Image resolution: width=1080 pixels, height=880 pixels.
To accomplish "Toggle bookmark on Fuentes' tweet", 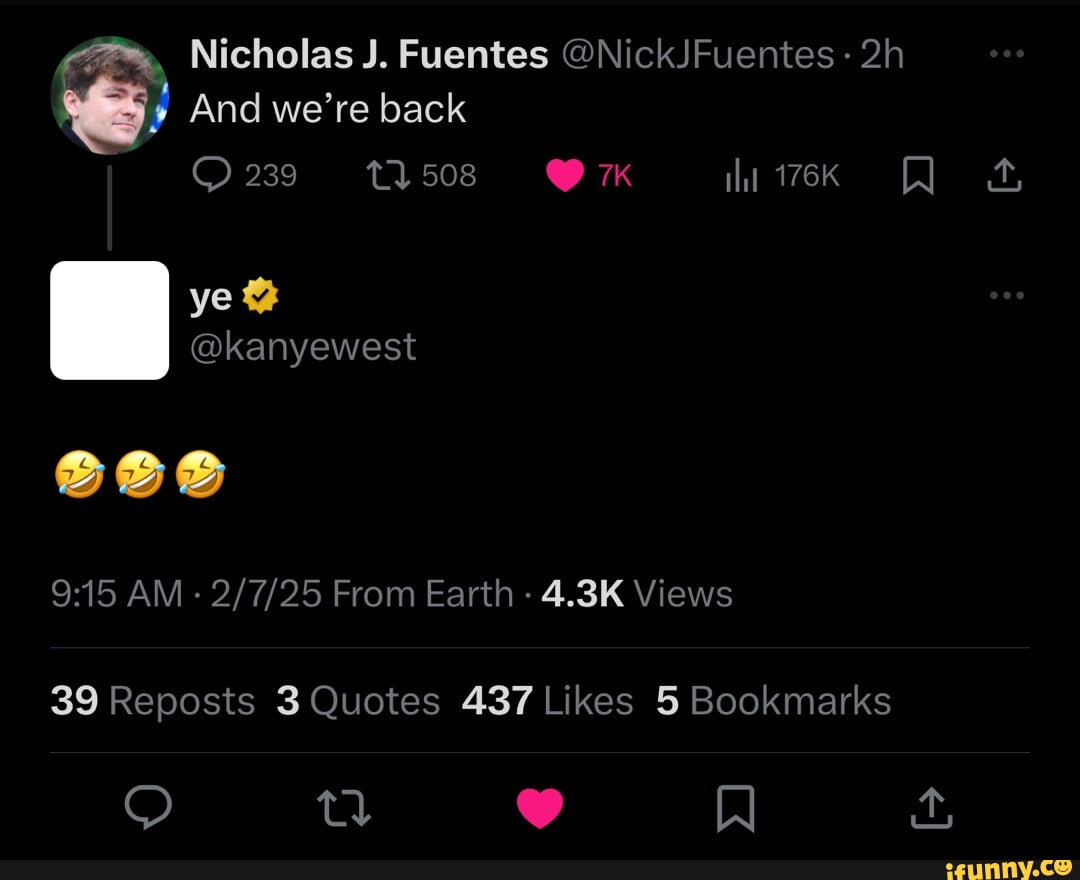I will tap(919, 174).
